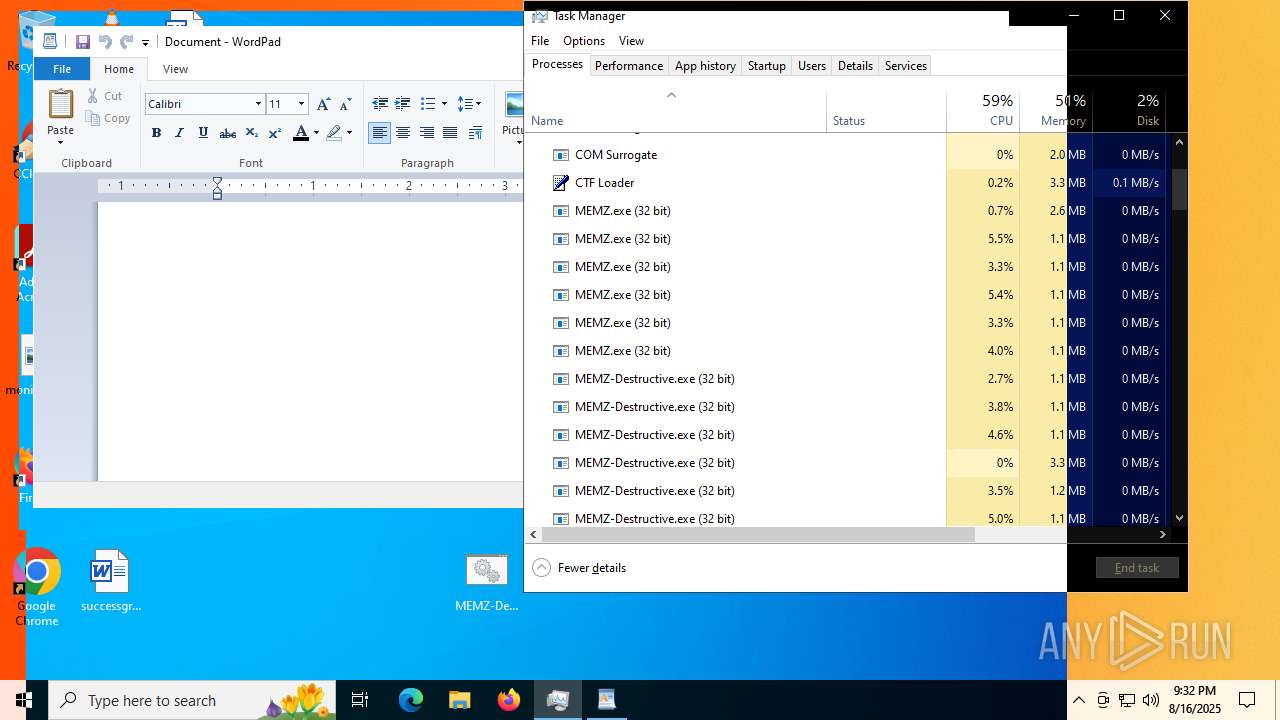Open the Calibri font family dropdown

tap(258, 104)
